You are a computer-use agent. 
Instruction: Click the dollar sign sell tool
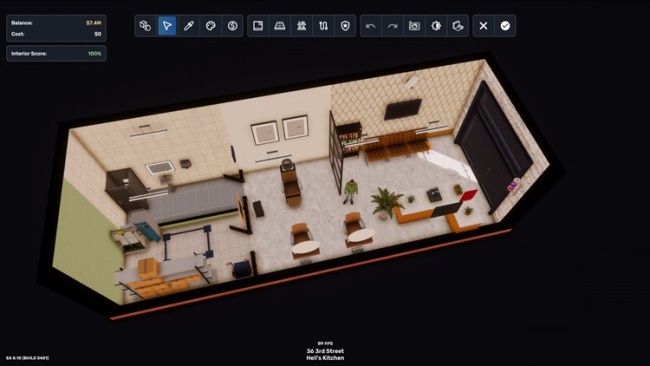(233, 26)
